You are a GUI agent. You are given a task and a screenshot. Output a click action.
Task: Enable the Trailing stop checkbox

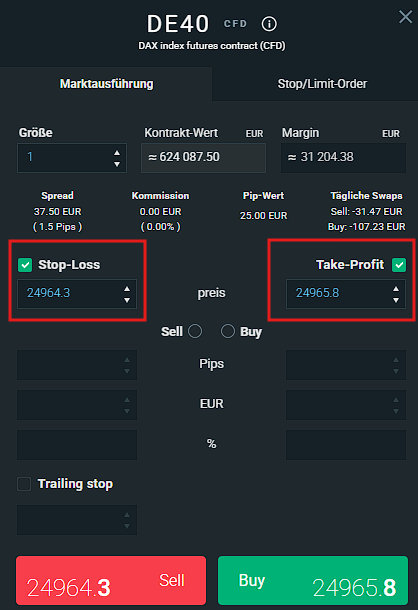[x=24, y=484]
